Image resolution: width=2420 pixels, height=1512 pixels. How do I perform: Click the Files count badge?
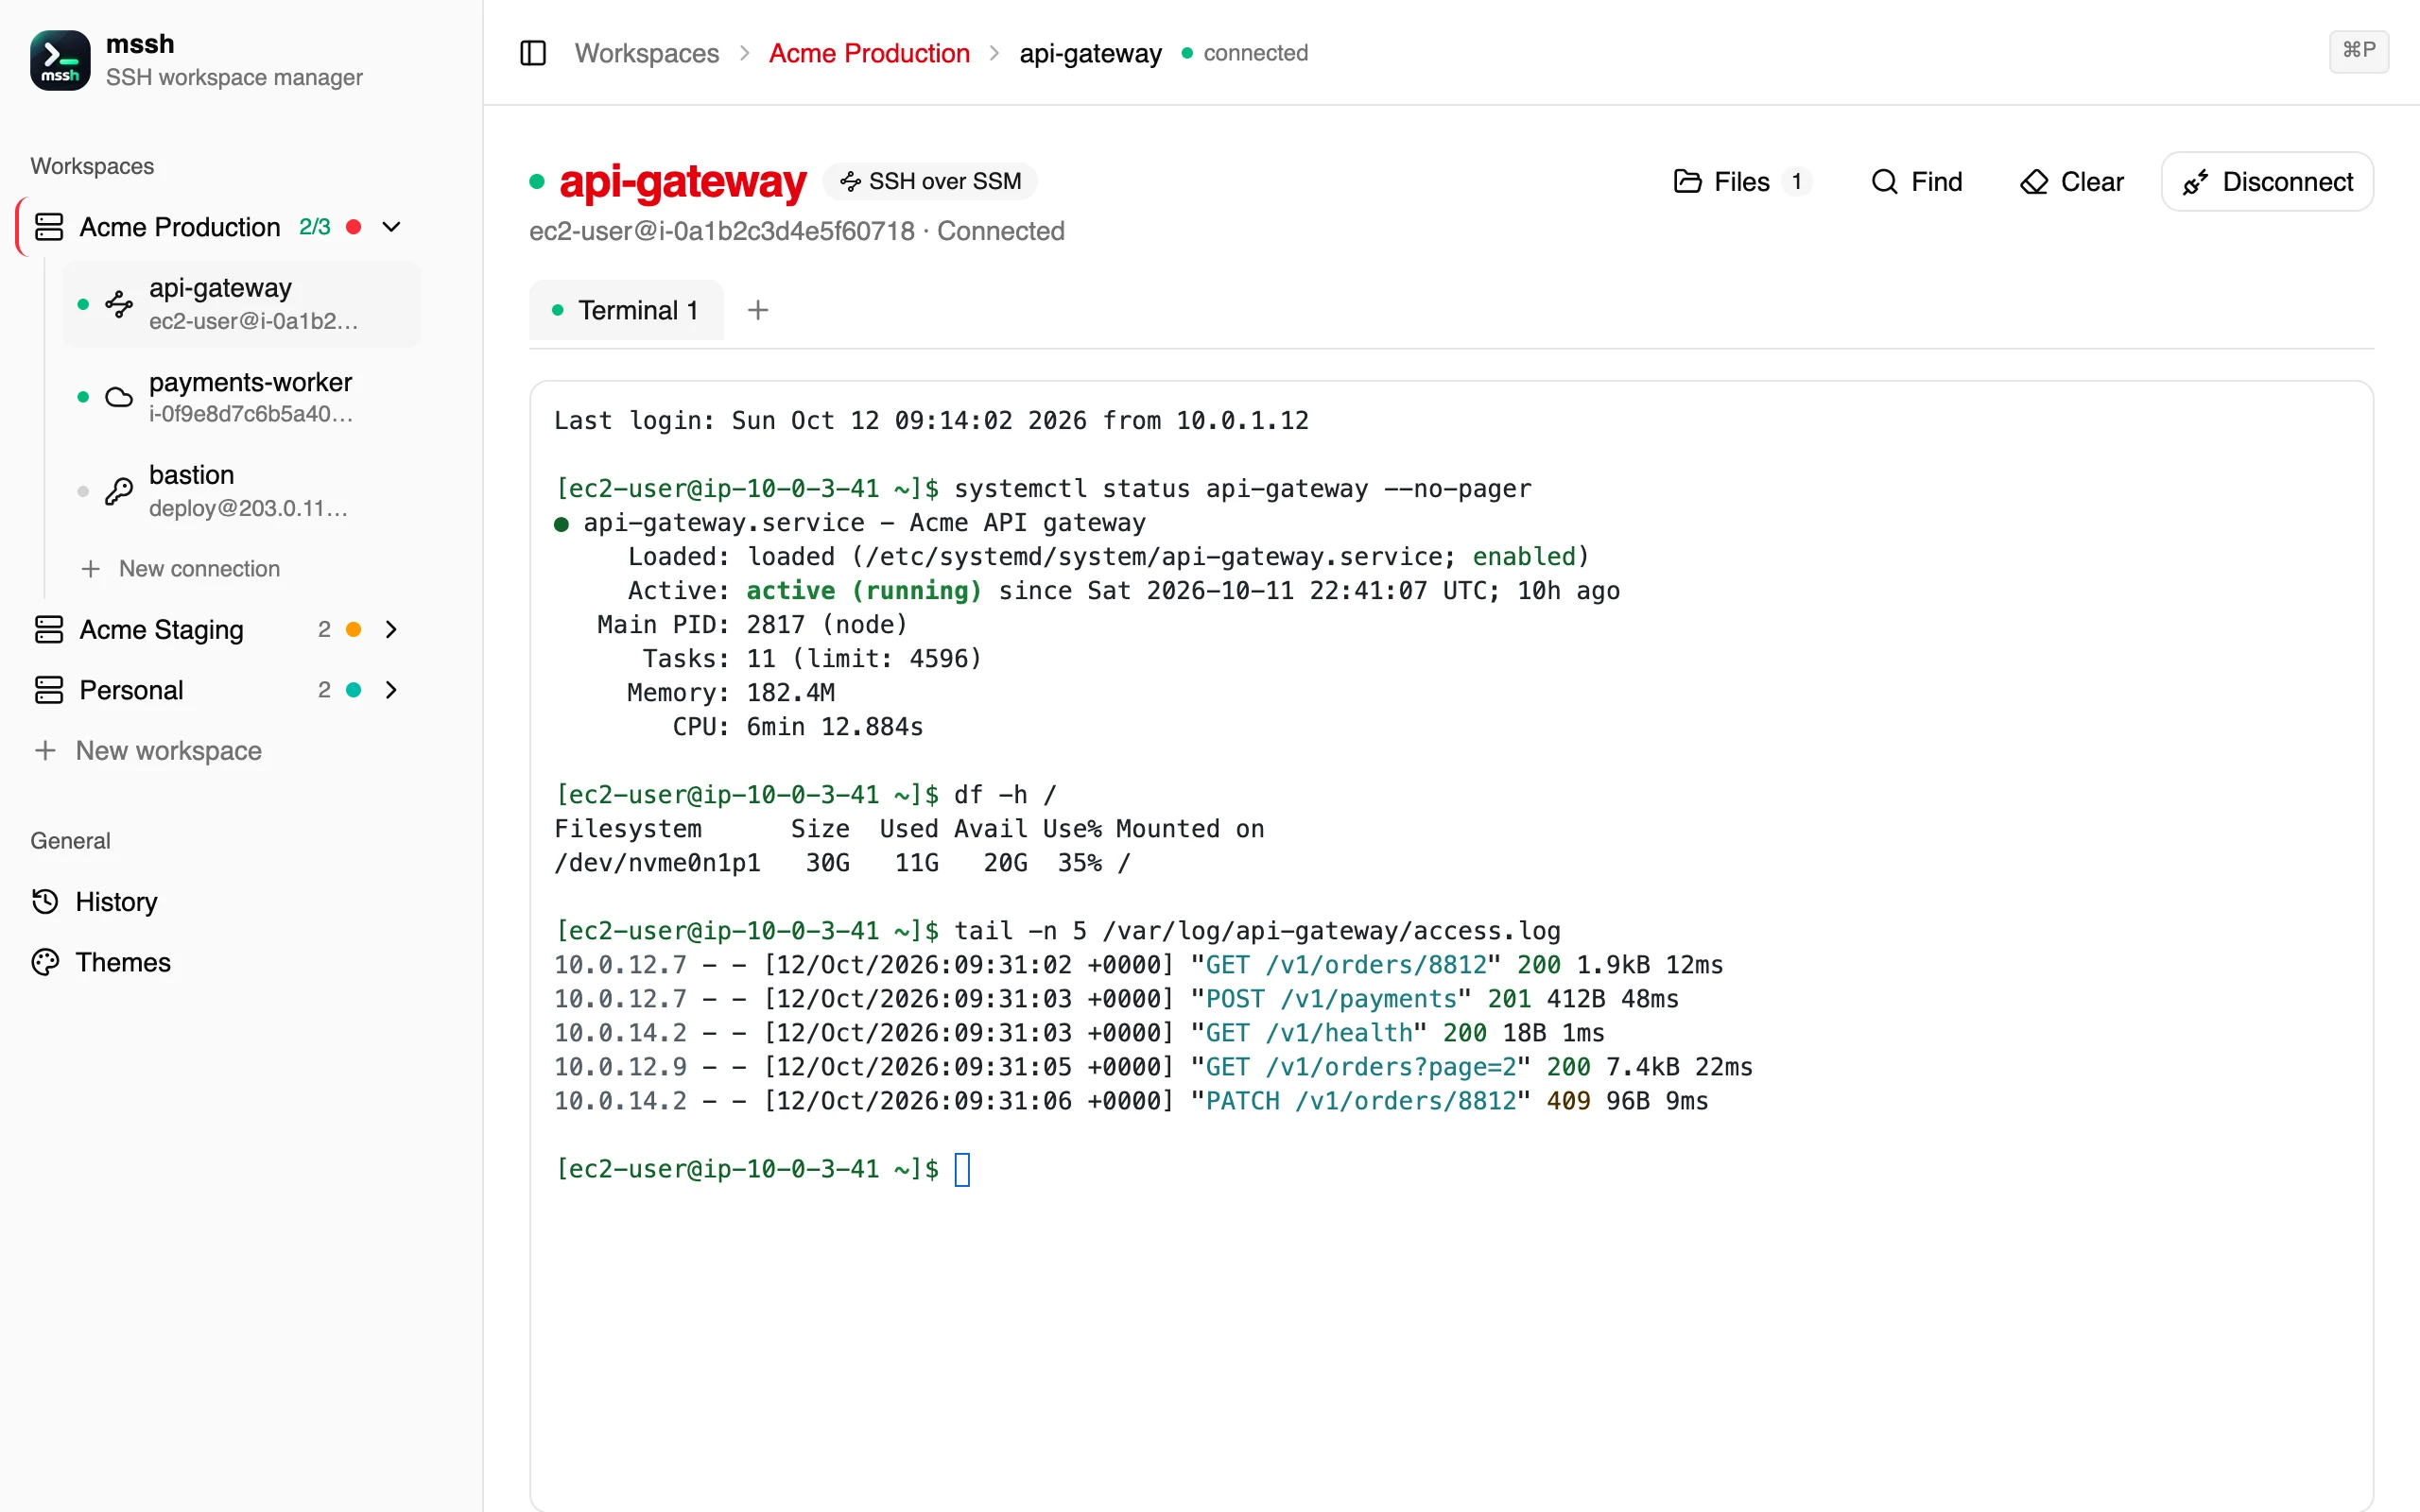[1797, 181]
